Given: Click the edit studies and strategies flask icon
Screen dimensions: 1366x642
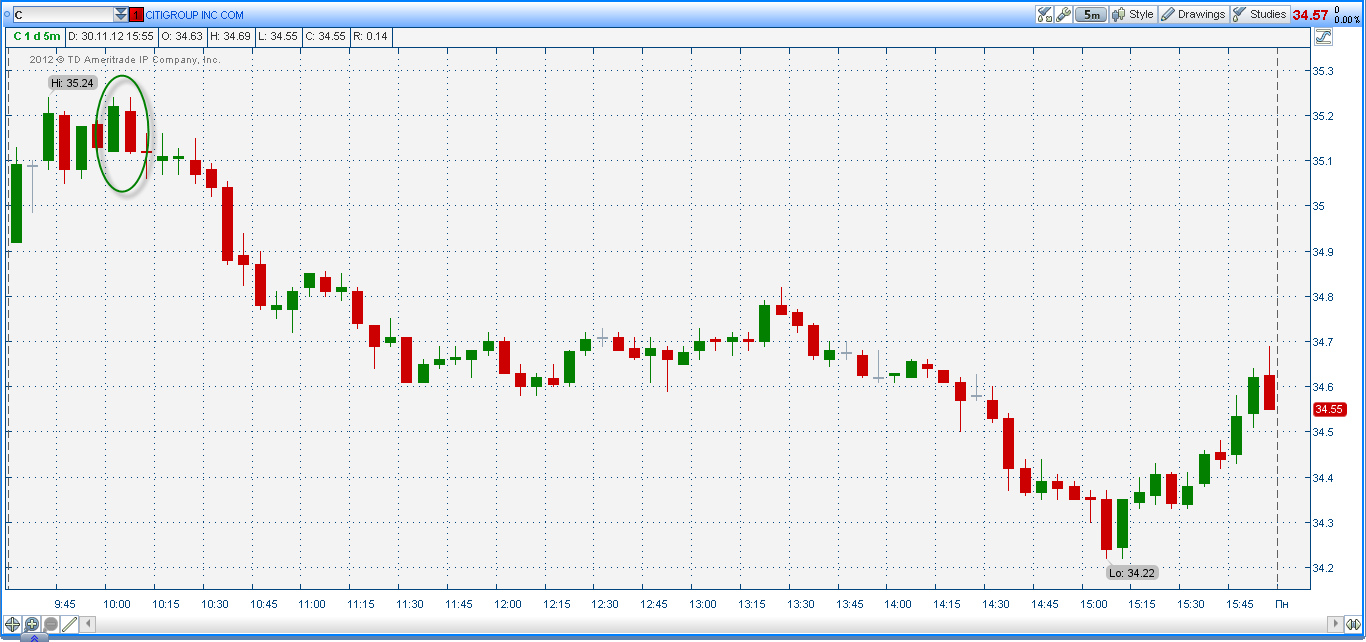Looking at the screenshot, I should point(1045,14).
